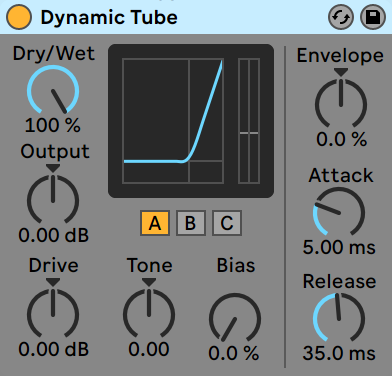392x376 pixels.
Task: Click the 100 % Dry/Wet value
Action: click(x=53, y=125)
